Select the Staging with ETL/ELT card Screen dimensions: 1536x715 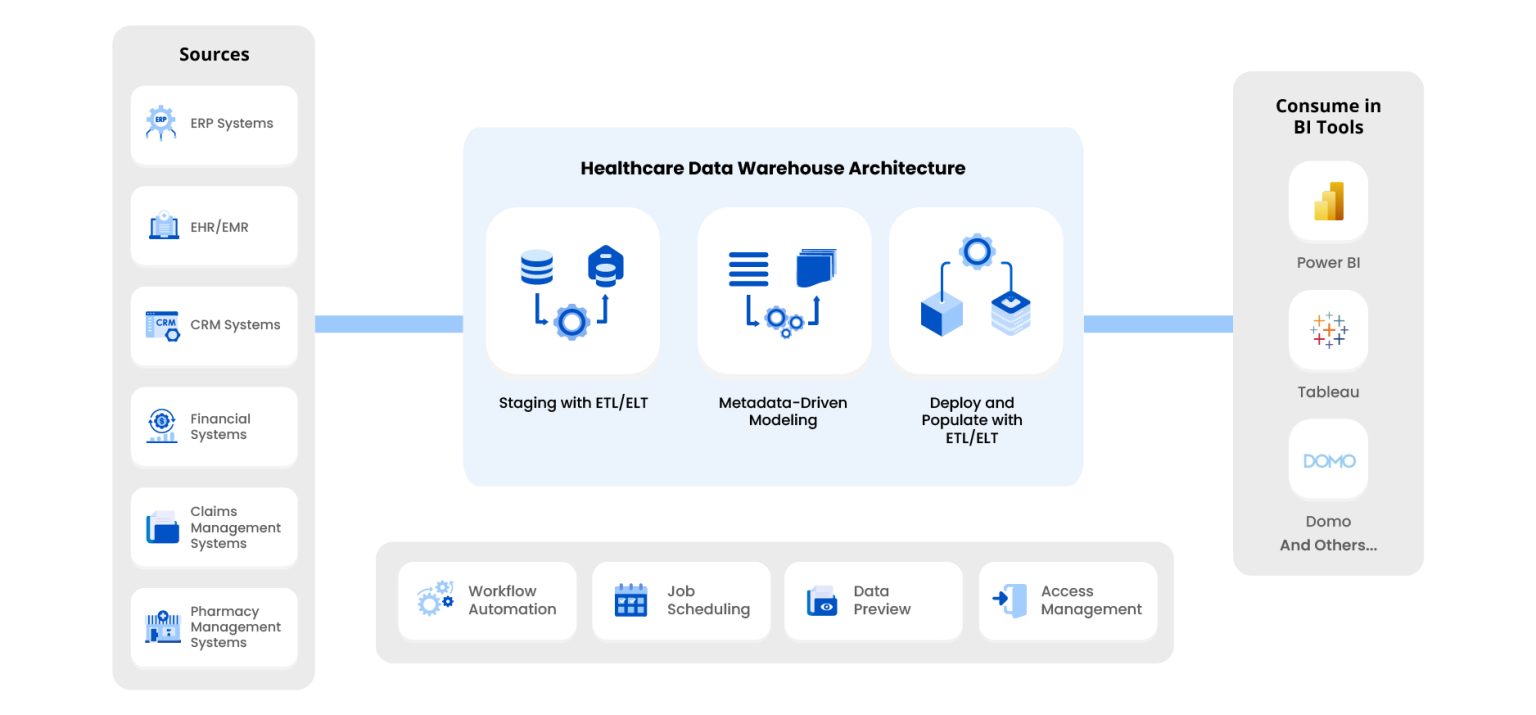point(572,291)
